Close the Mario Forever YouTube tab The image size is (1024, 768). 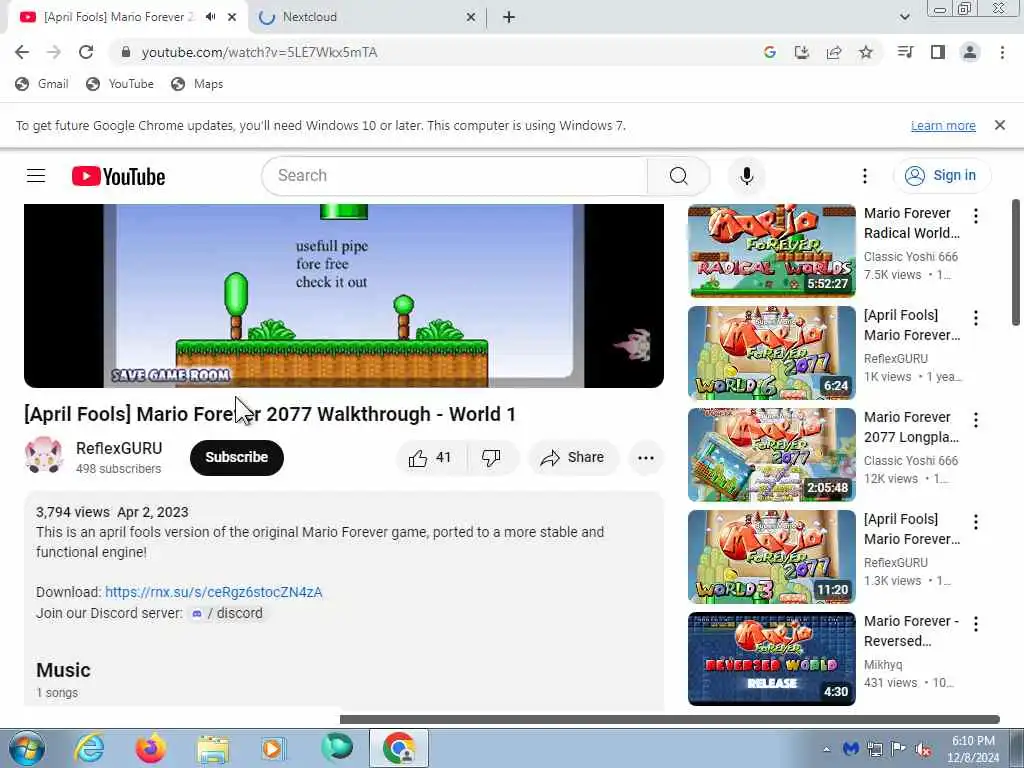(x=232, y=18)
